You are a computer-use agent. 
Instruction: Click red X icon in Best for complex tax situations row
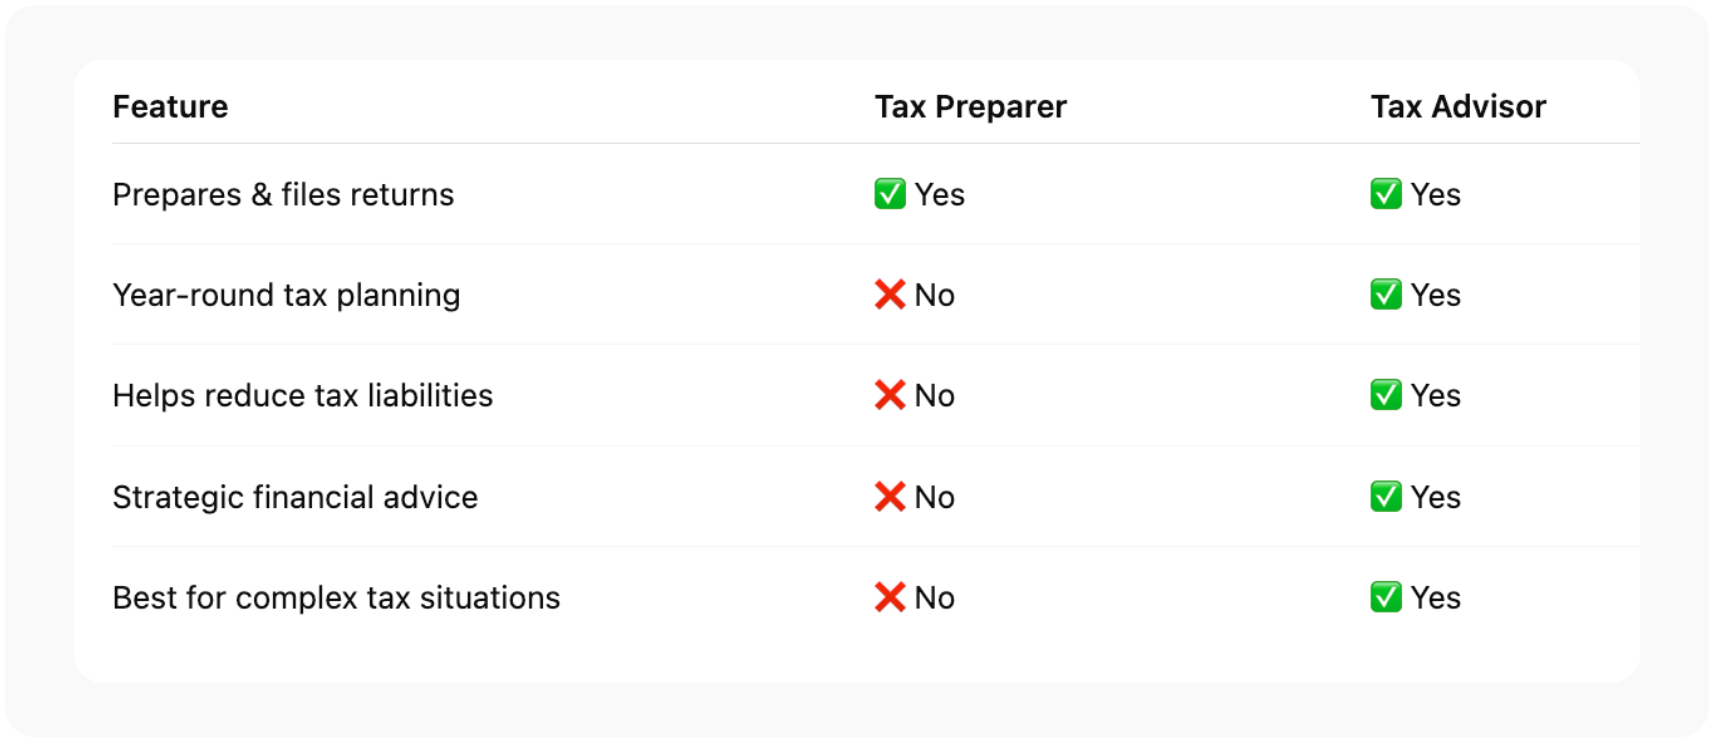click(x=889, y=597)
